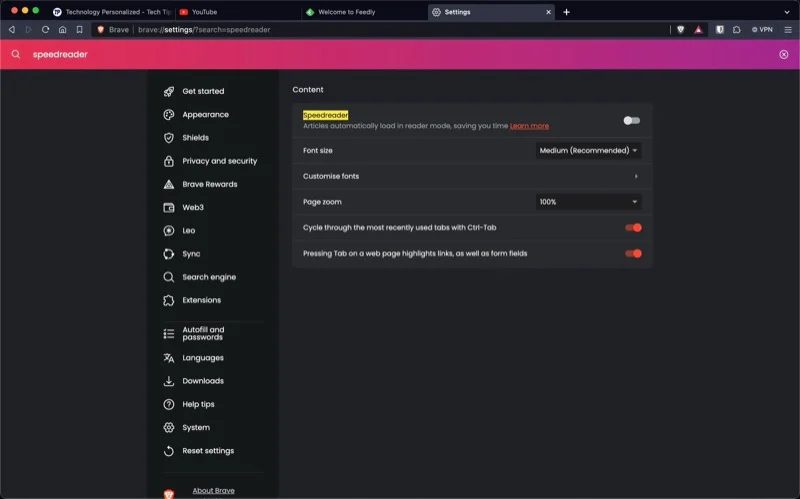
Task: Click the Downloads arrow icon
Action: click(169, 381)
